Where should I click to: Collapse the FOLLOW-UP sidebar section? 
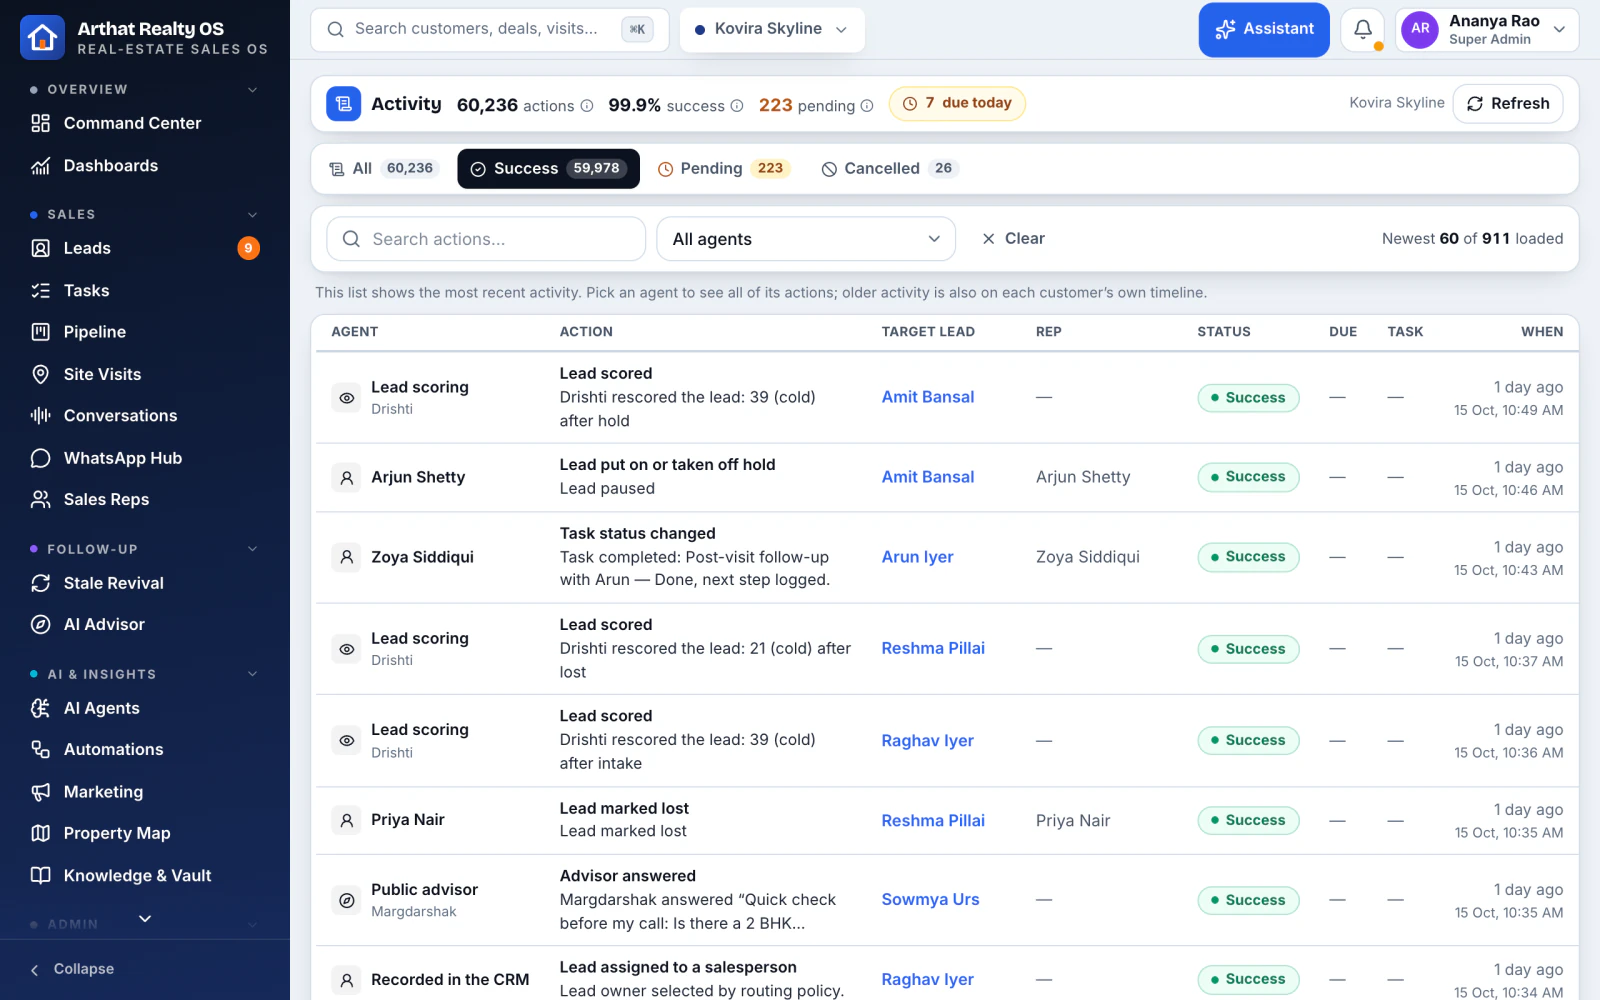[x=253, y=549]
